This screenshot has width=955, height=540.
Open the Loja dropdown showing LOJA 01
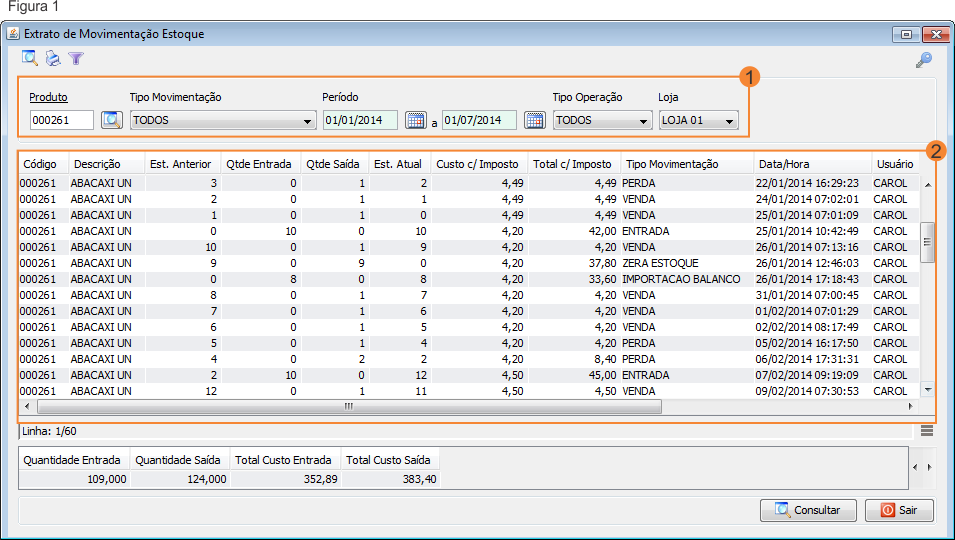pos(699,120)
